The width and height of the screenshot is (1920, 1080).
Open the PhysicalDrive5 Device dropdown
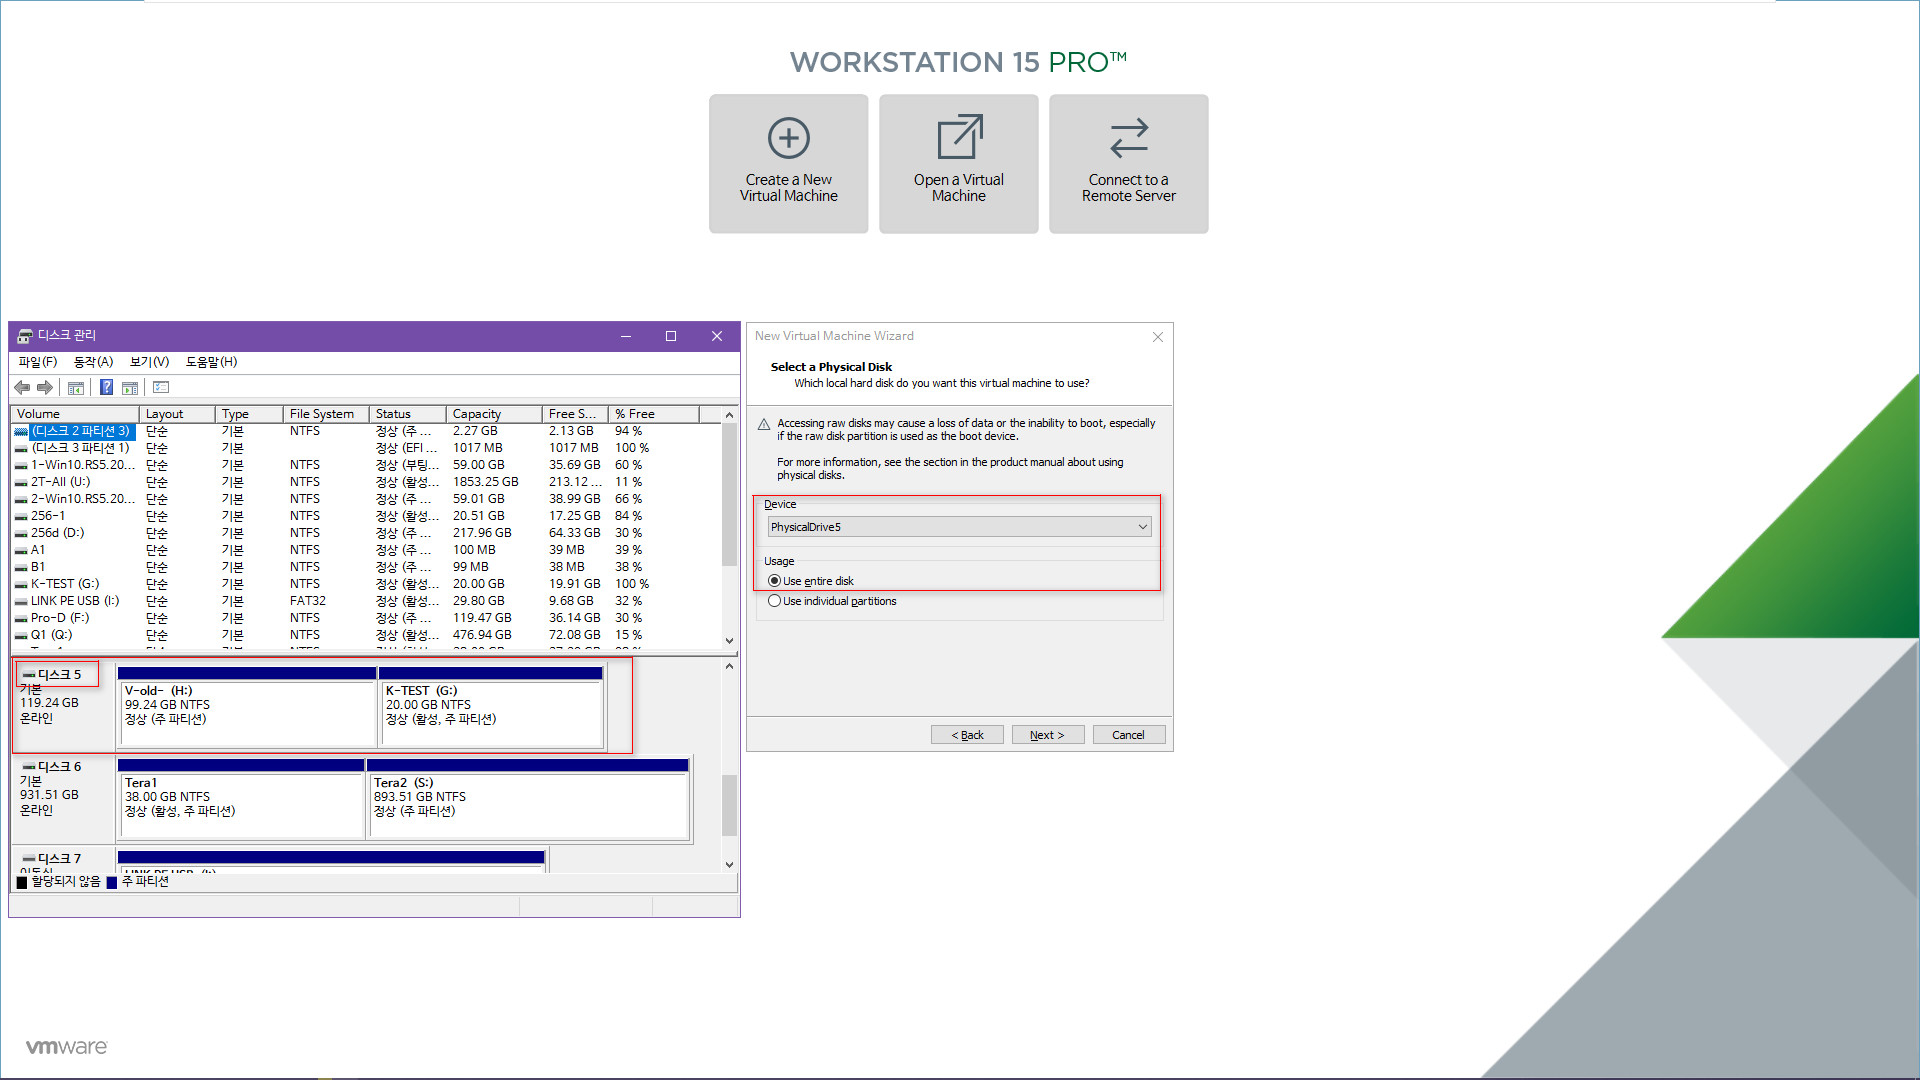(x=959, y=527)
